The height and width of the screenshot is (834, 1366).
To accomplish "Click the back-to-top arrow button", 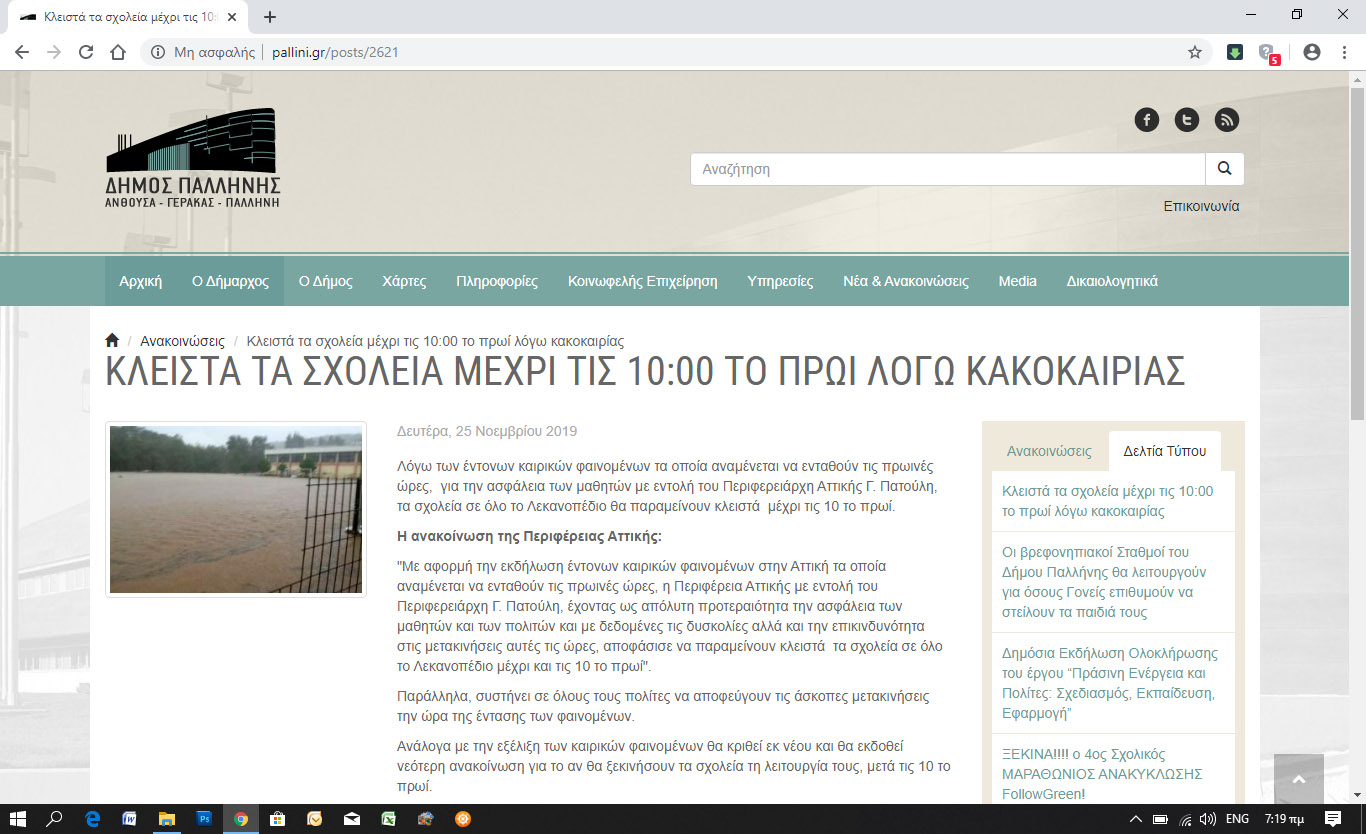I will (1299, 779).
